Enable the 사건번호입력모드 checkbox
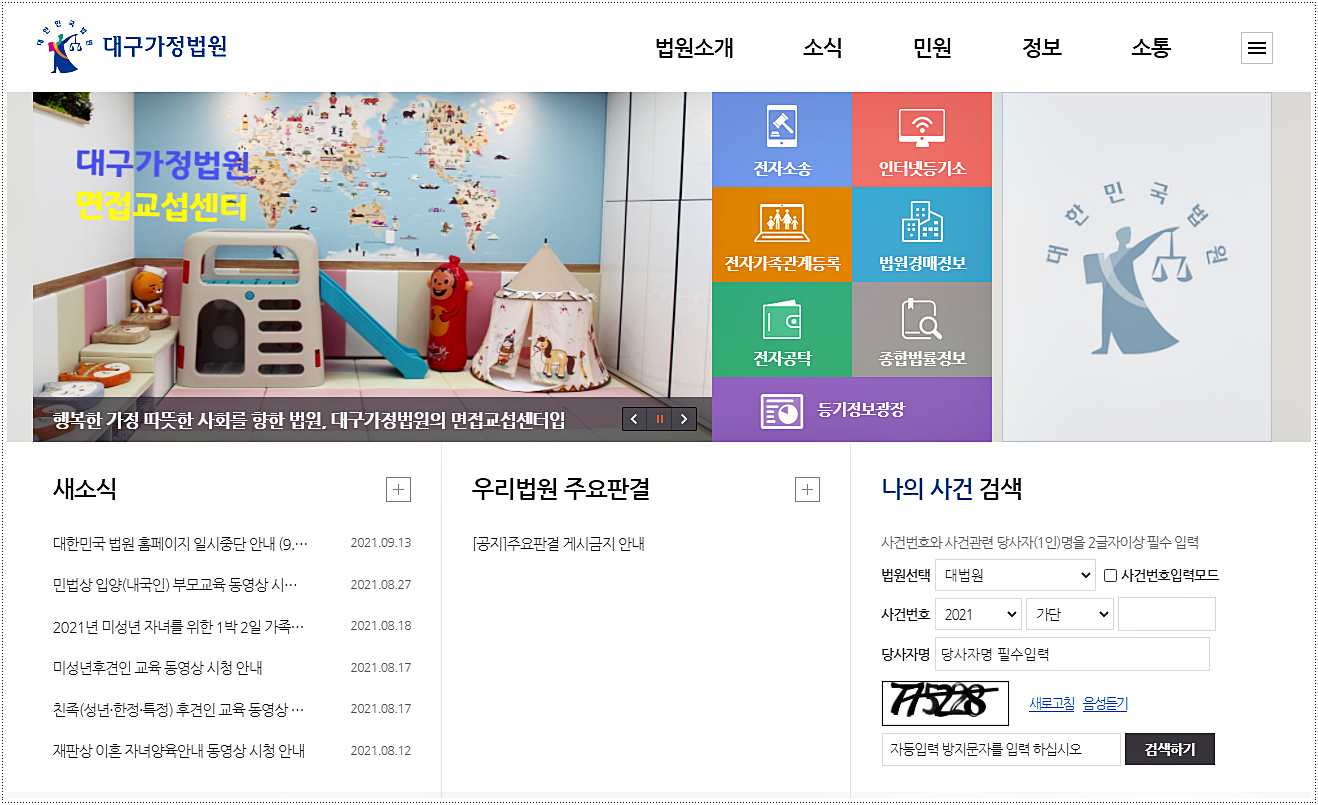Viewport: 1318px width, 805px height. point(1110,575)
